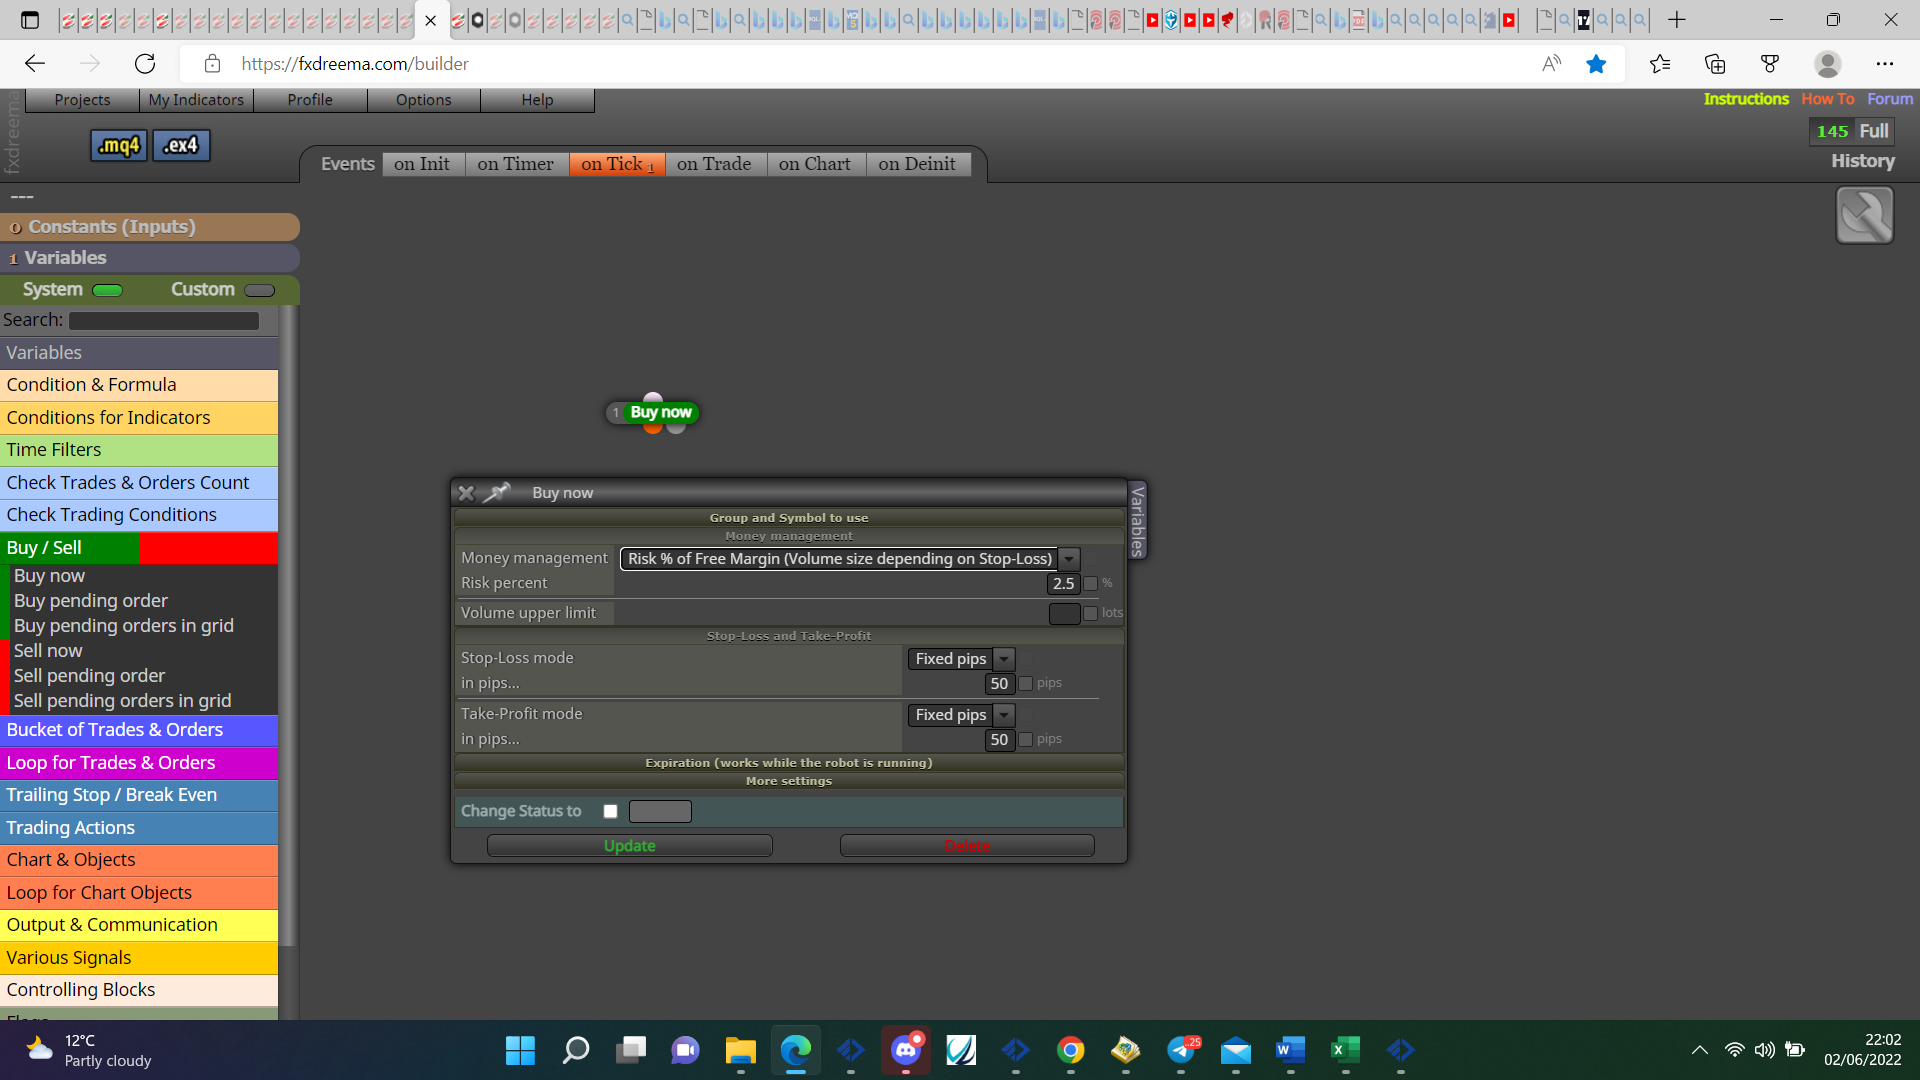Expand the More settings section
Viewport: 1920px width, 1080px height.
789,780
